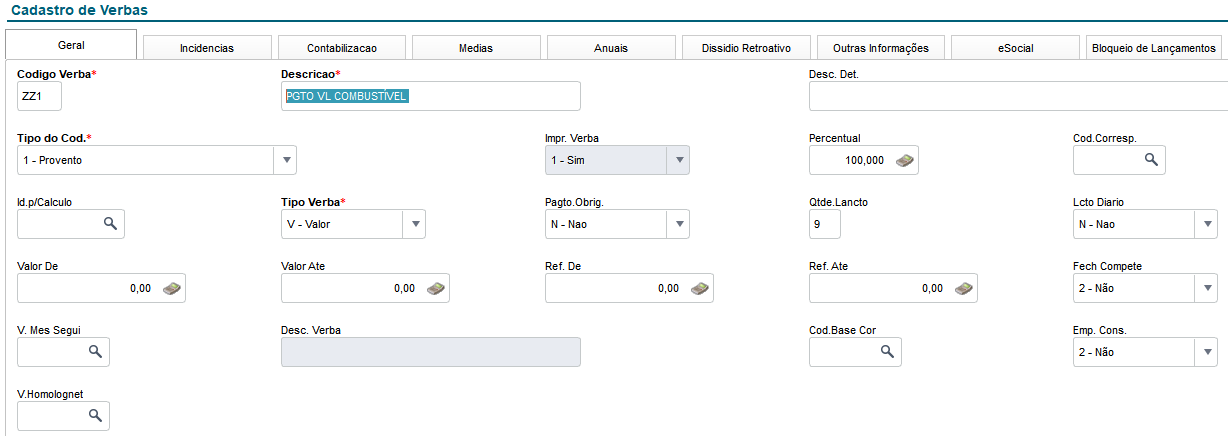Click the Descricao text field
This screenshot has height=436, width=1228.
(x=431, y=96)
